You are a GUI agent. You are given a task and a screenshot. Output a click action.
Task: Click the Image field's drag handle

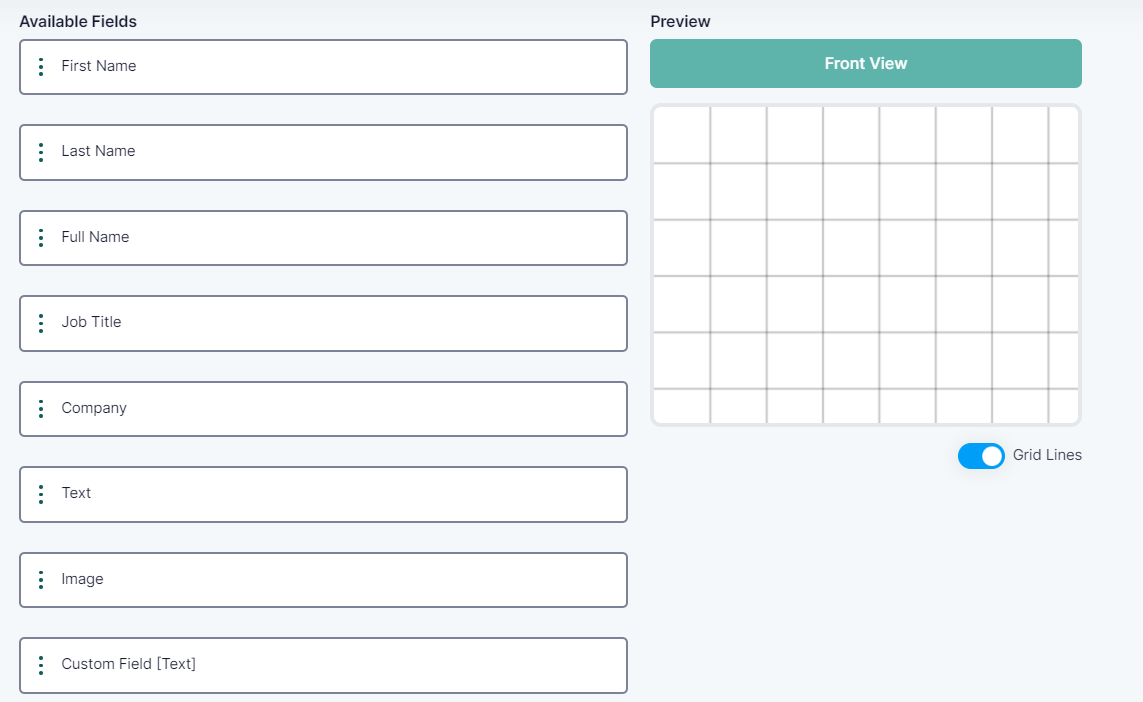pos(41,580)
